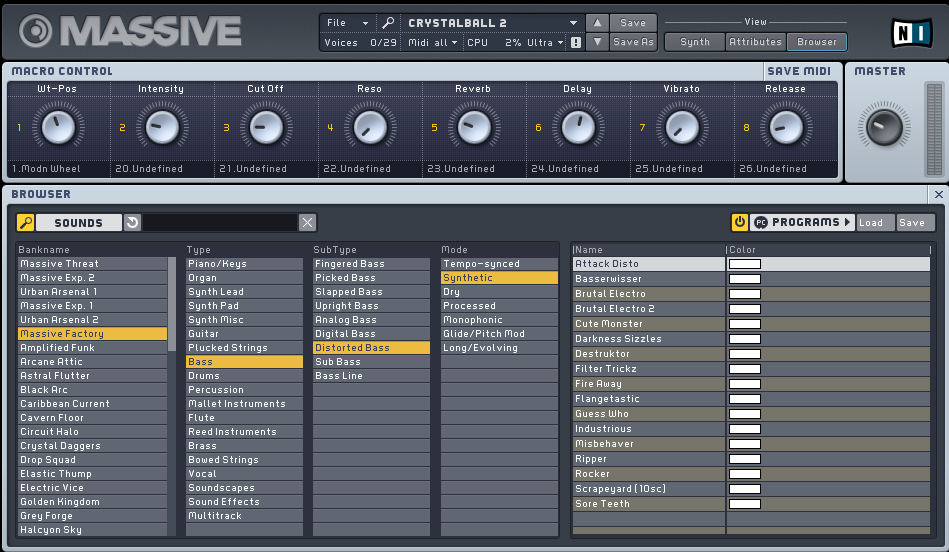Toggle the Tempo-synced mode filter
The height and width of the screenshot is (552, 949).
pyautogui.click(x=498, y=264)
